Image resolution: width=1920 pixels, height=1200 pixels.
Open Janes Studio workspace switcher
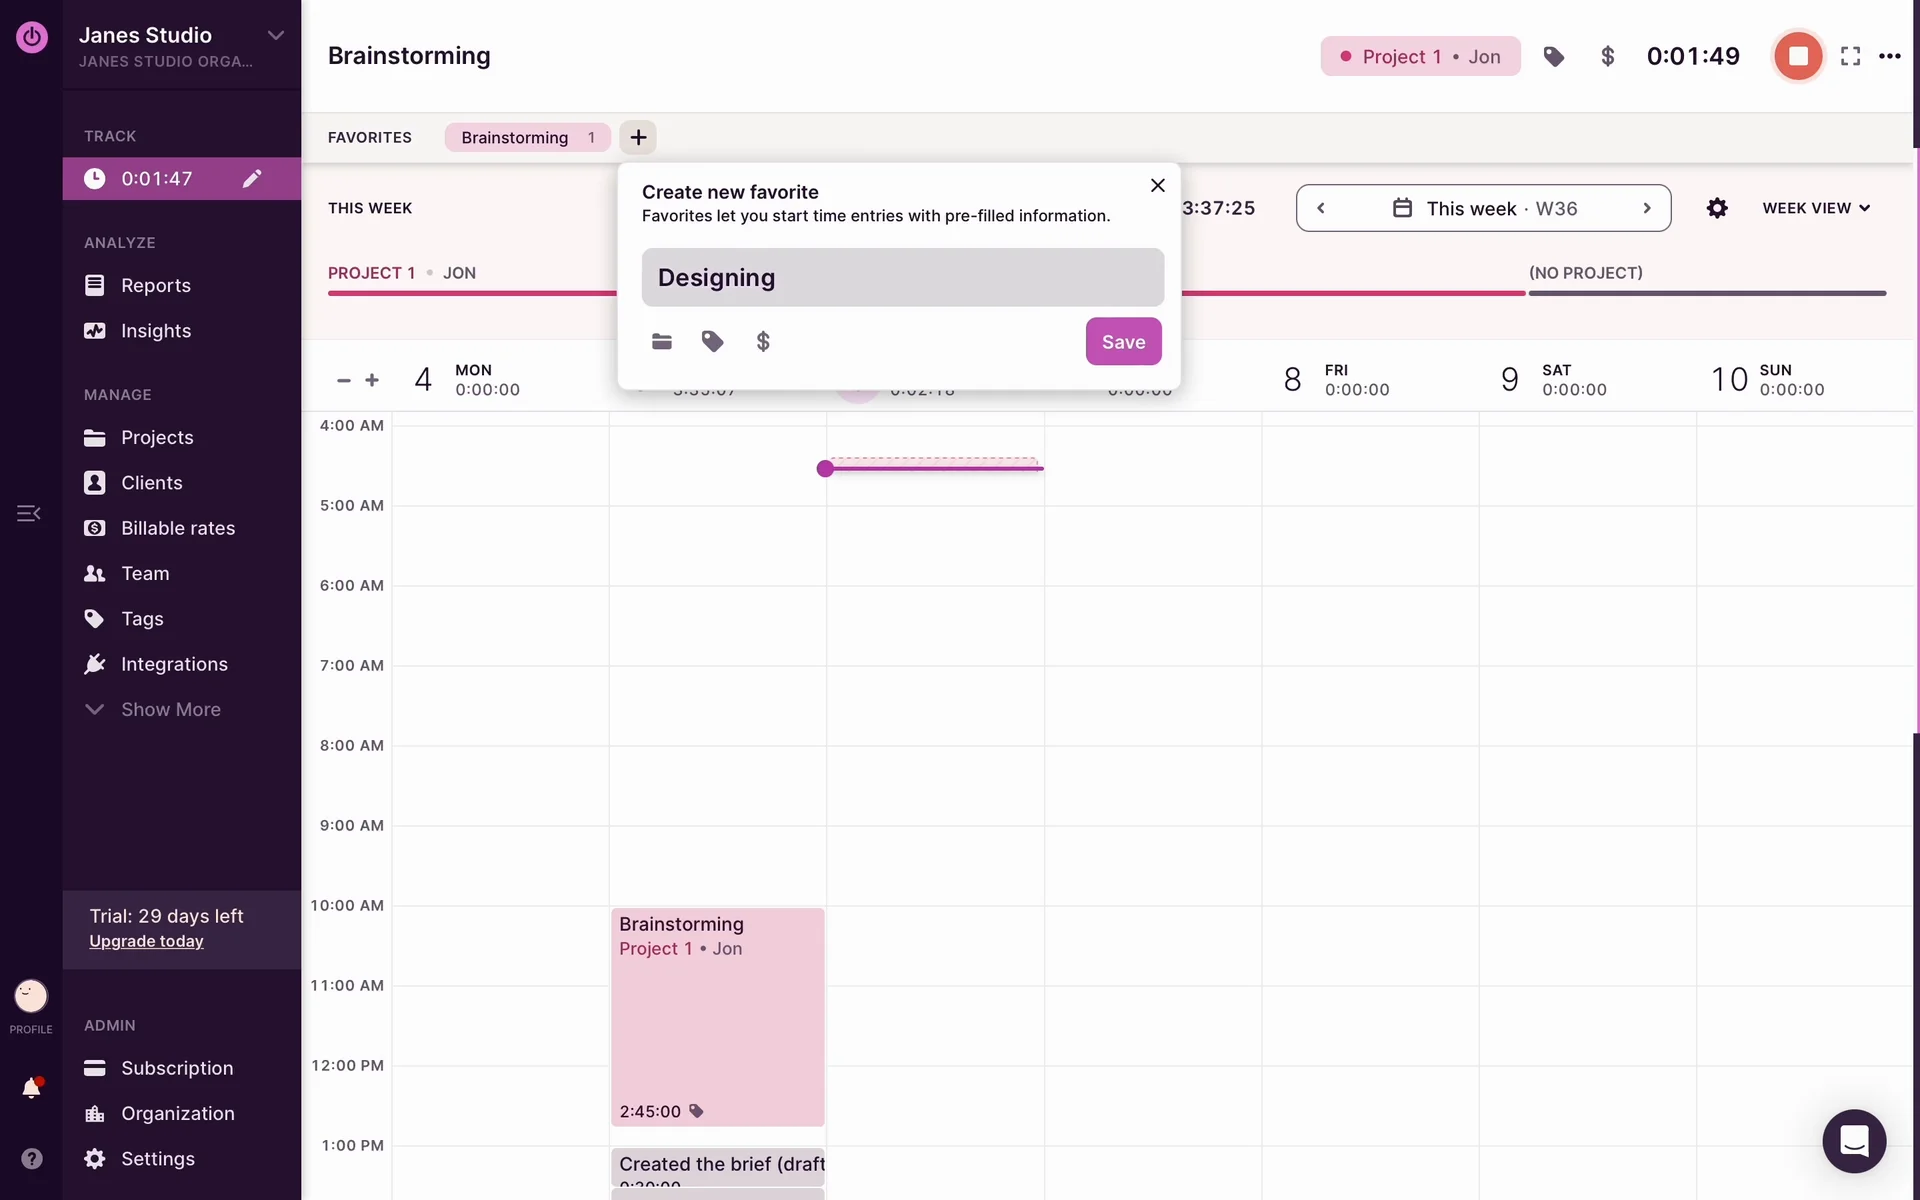276,36
